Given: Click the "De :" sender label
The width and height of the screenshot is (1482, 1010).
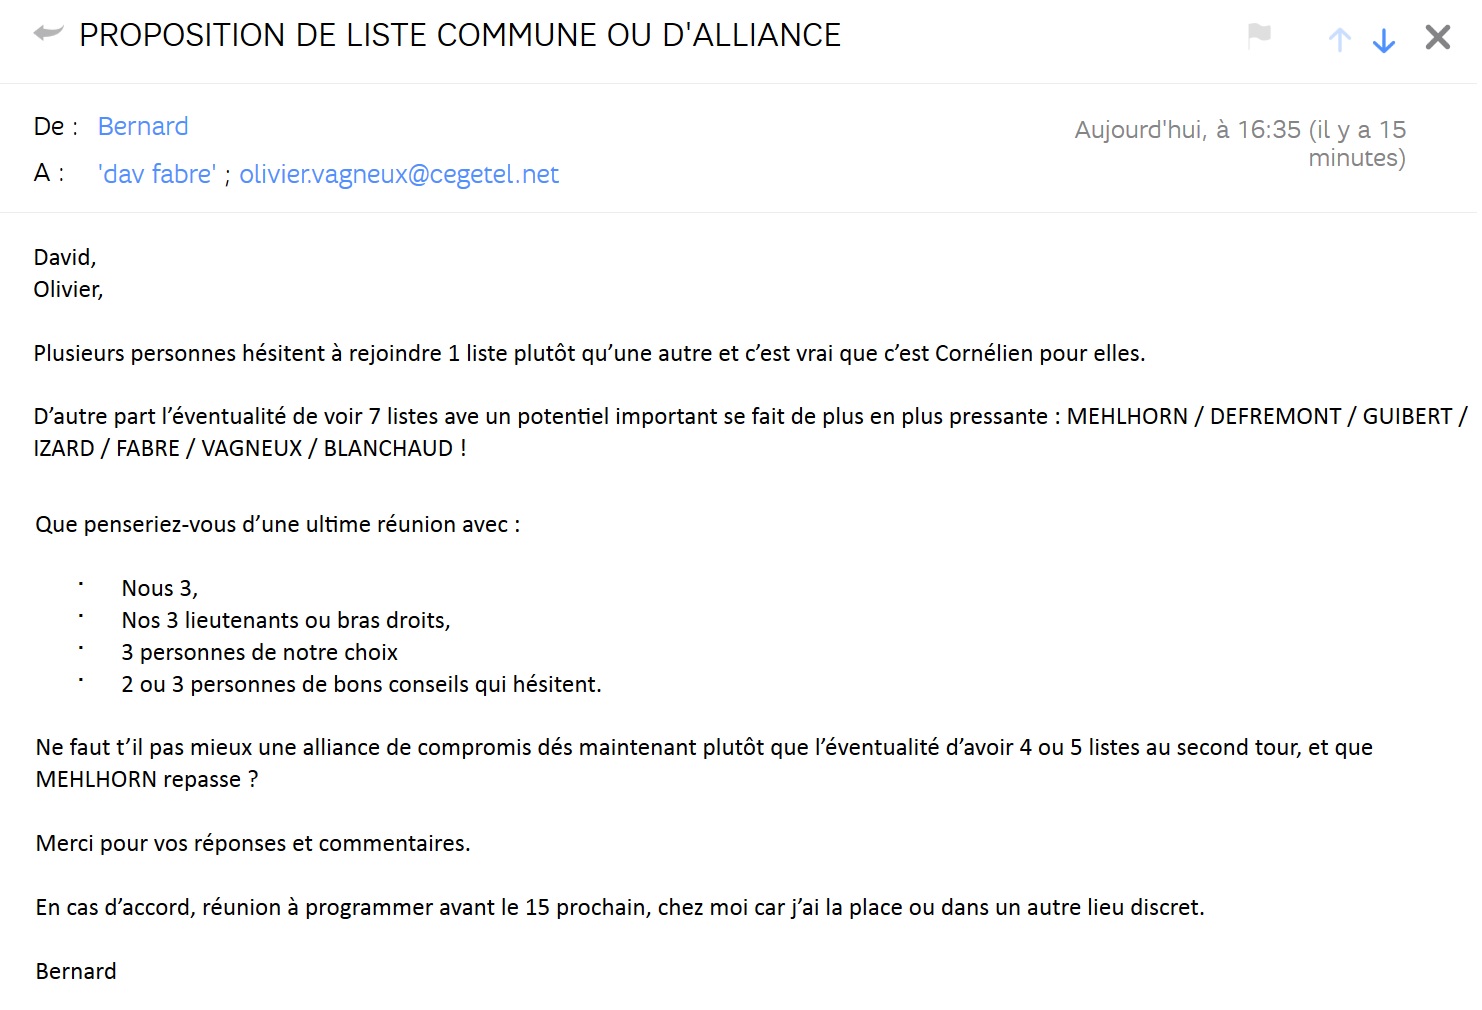Looking at the screenshot, I should point(55,126).
